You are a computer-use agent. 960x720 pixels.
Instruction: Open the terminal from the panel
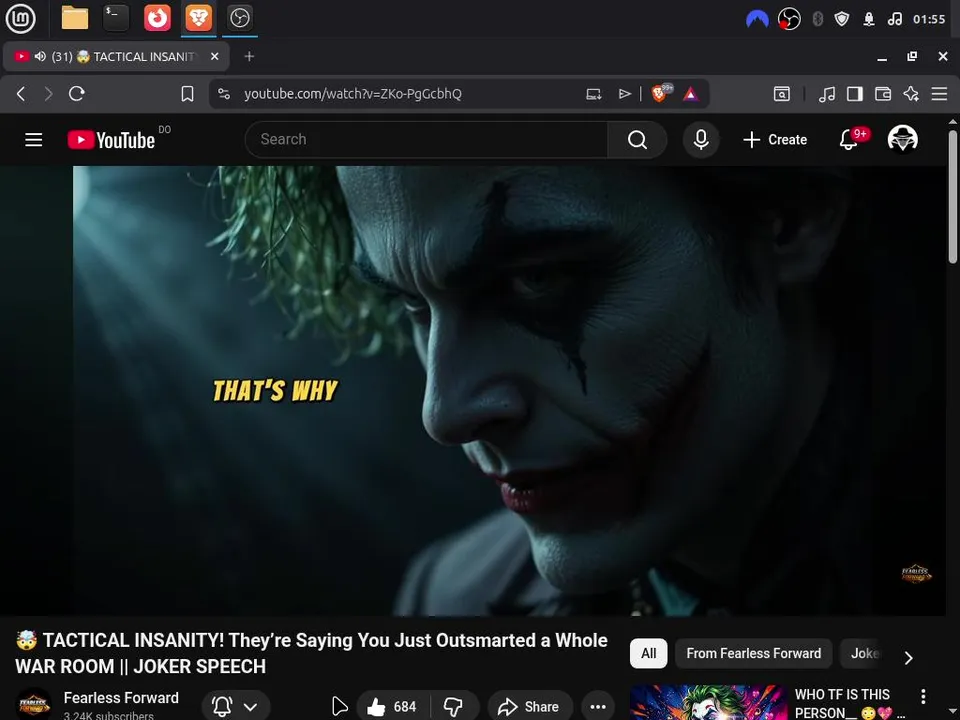tap(116, 18)
